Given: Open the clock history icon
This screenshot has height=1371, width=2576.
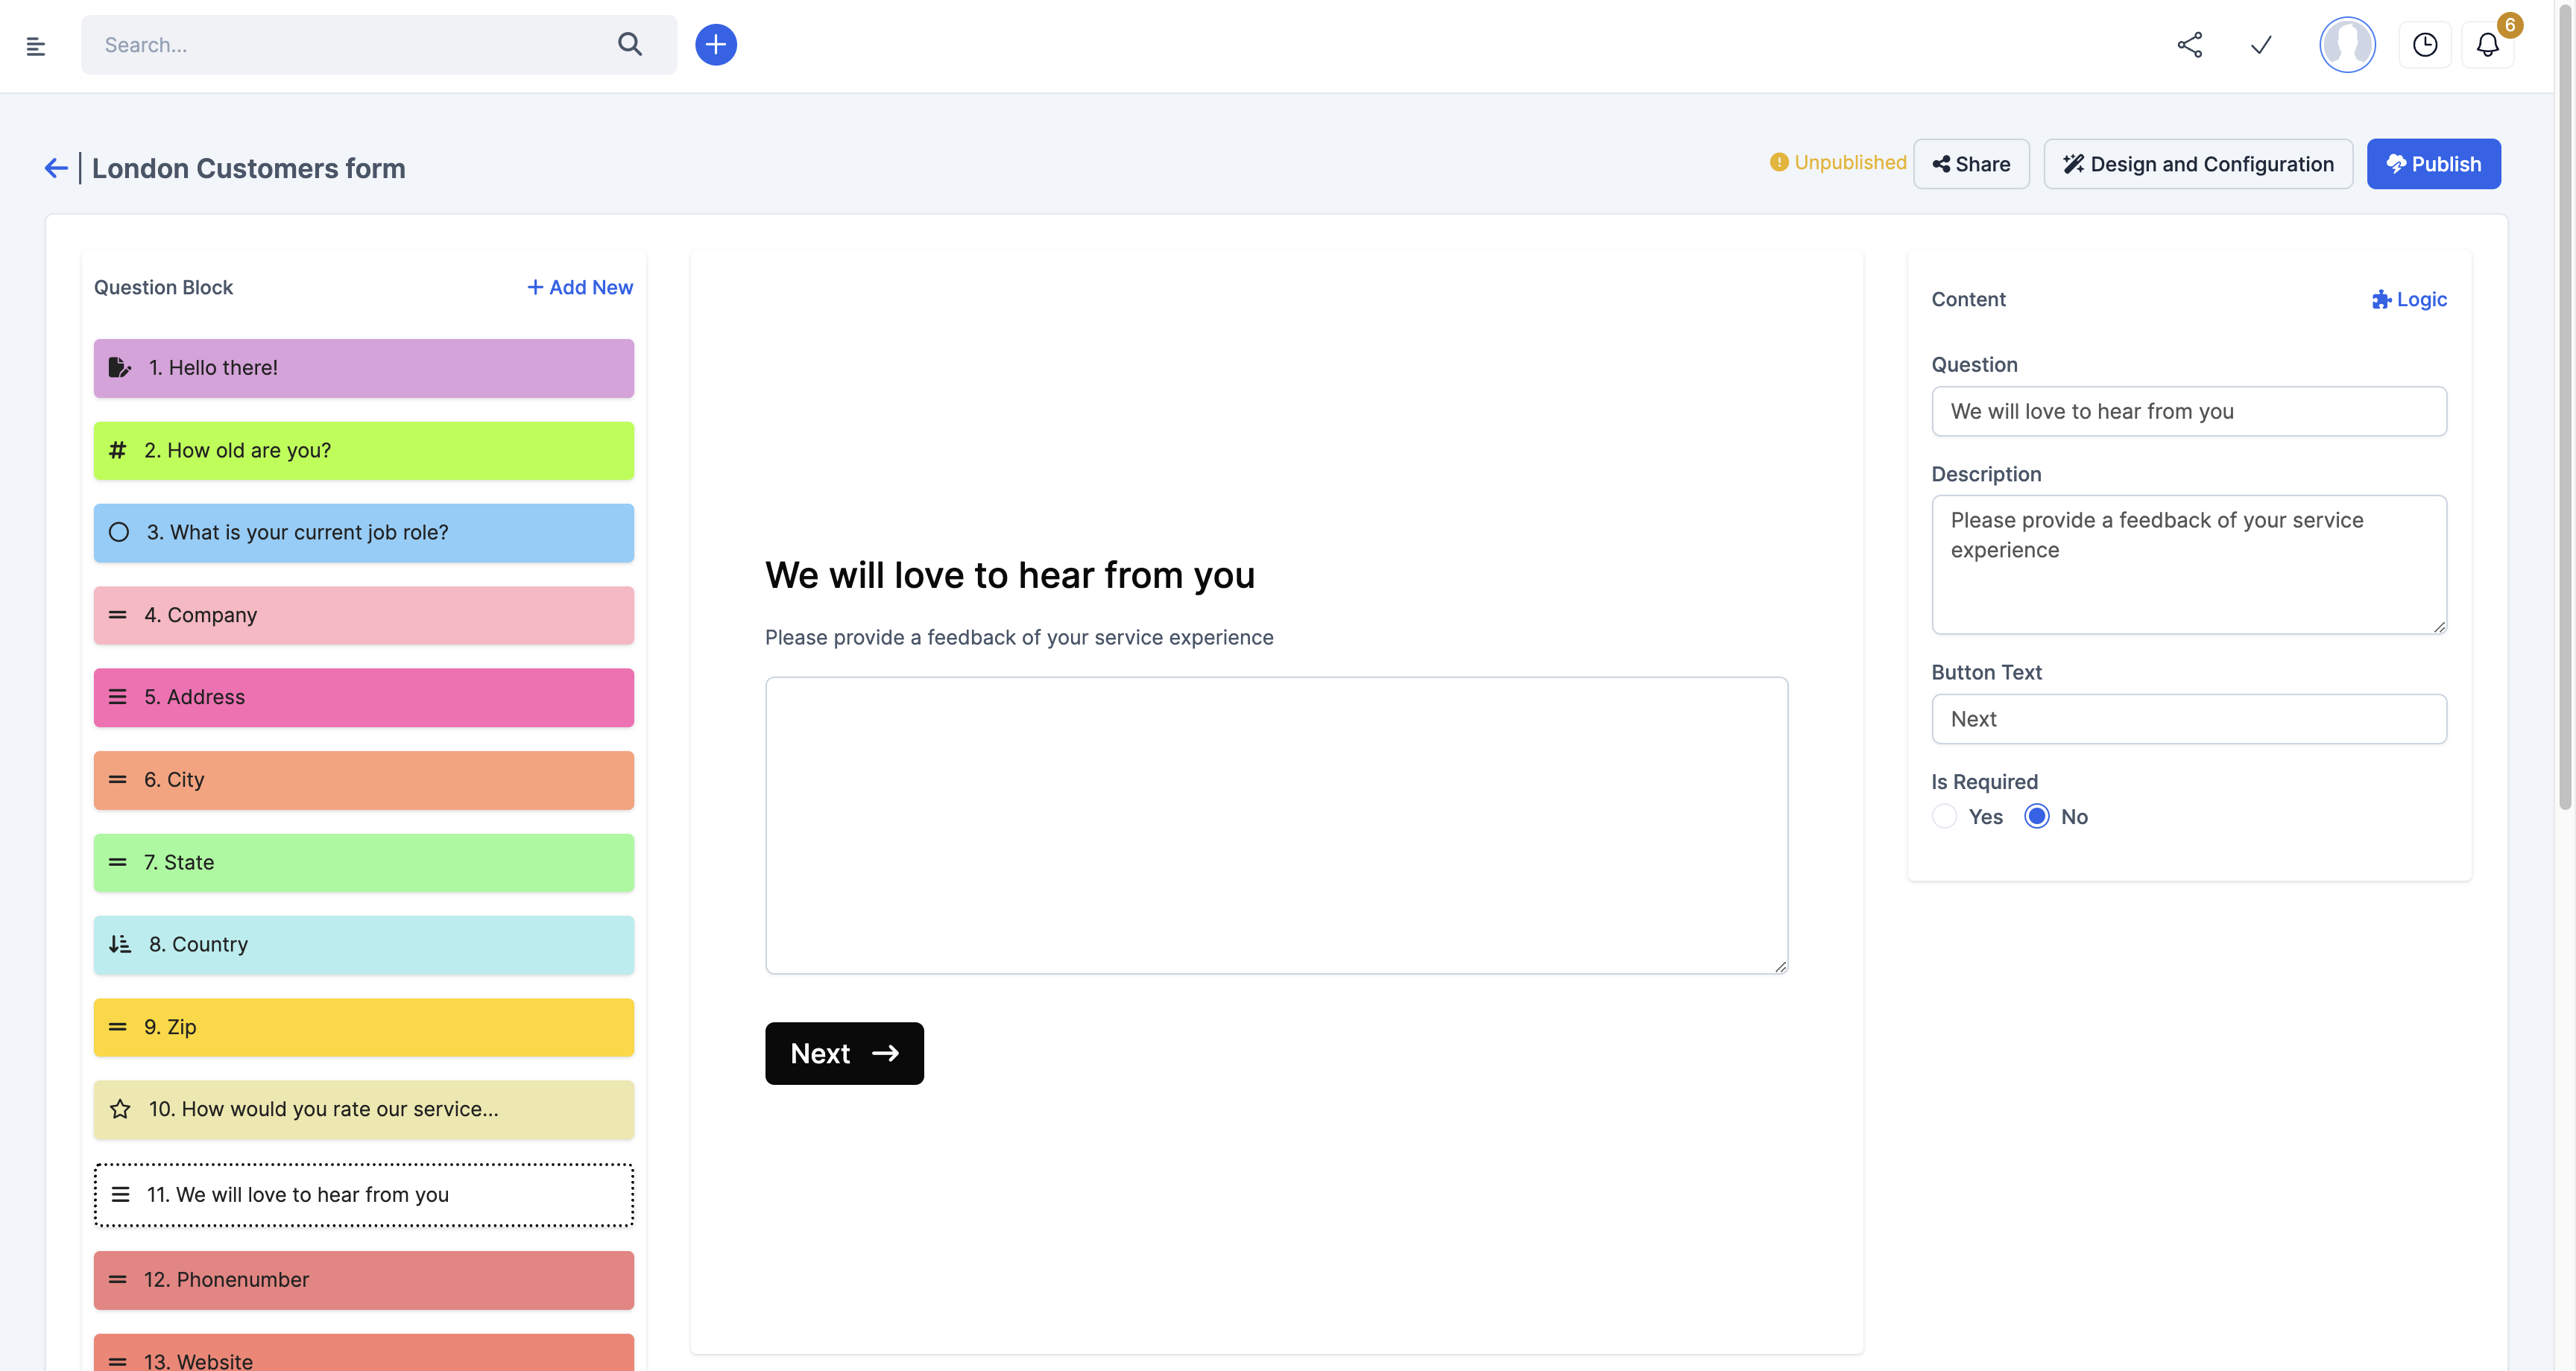Looking at the screenshot, I should [x=2425, y=45].
